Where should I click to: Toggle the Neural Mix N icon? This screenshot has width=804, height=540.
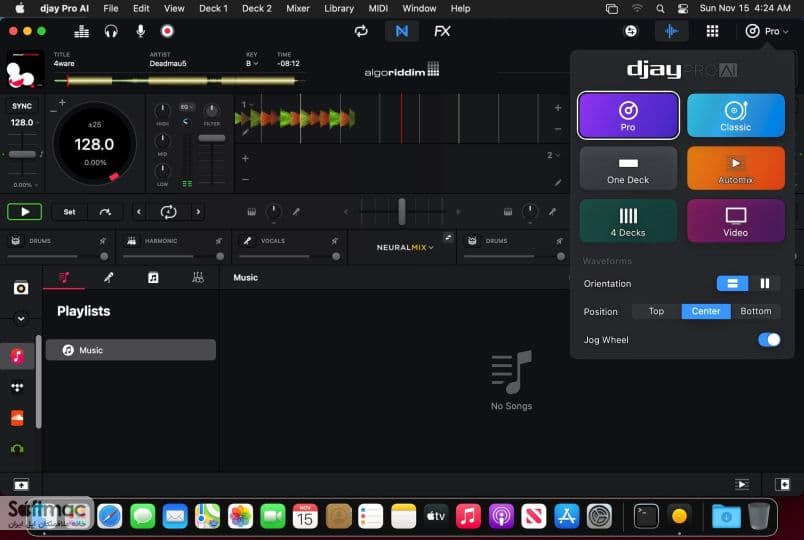(402, 31)
